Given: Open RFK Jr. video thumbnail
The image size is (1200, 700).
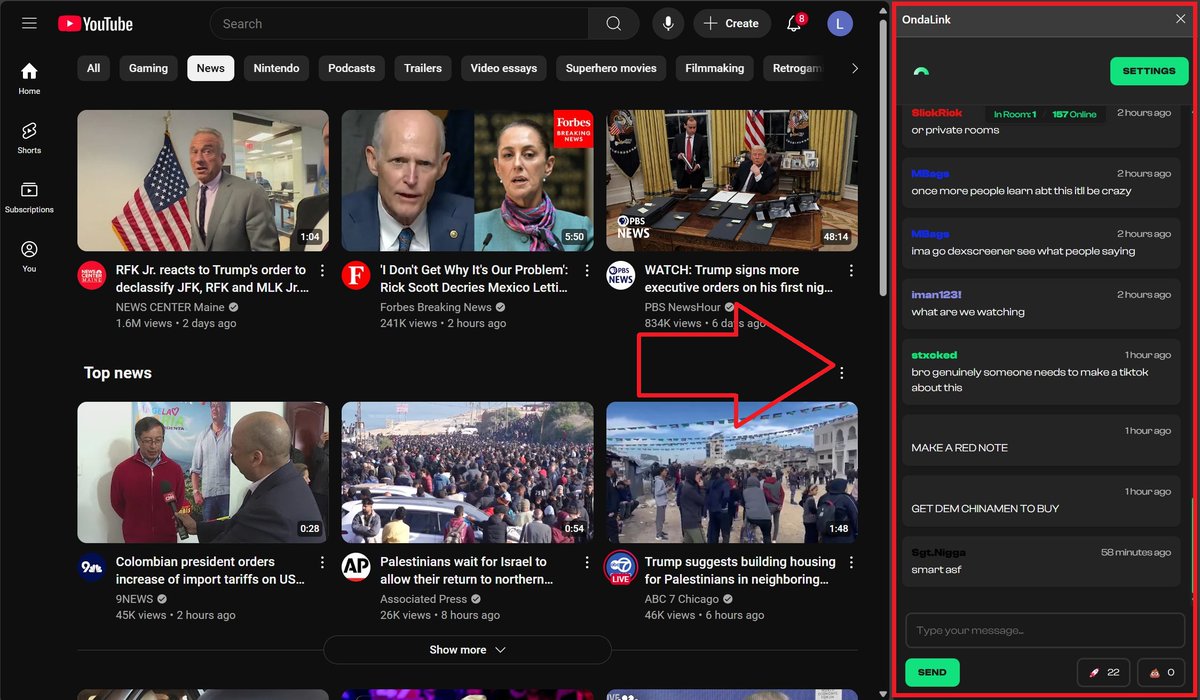Looking at the screenshot, I should [x=203, y=180].
